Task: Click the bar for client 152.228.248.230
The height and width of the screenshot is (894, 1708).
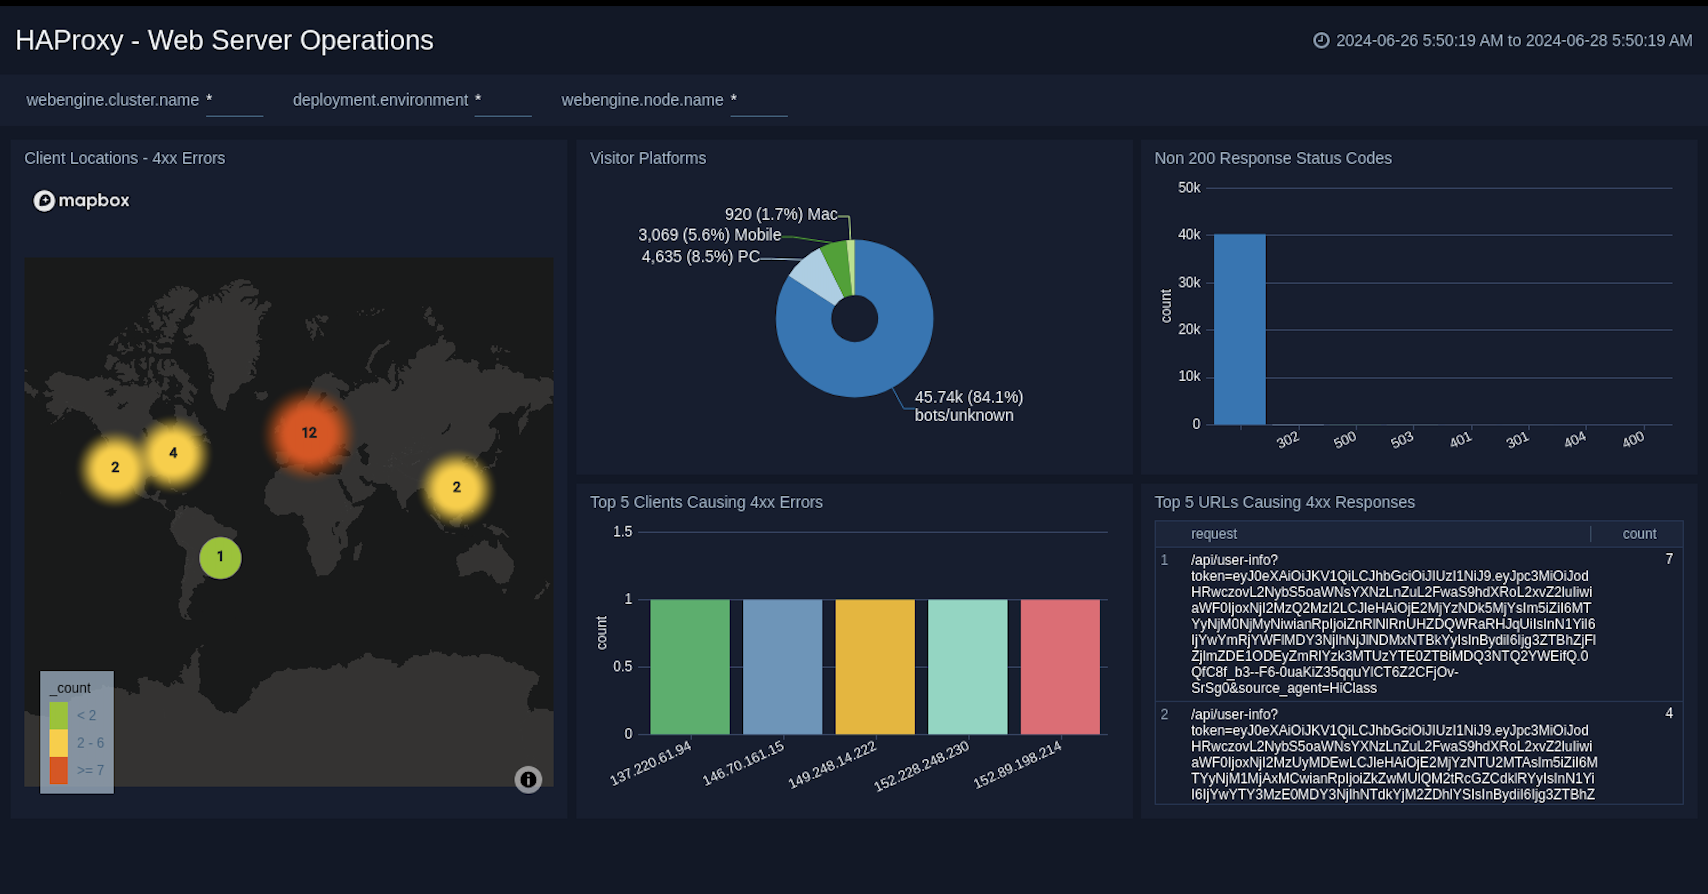Action: click(x=968, y=667)
